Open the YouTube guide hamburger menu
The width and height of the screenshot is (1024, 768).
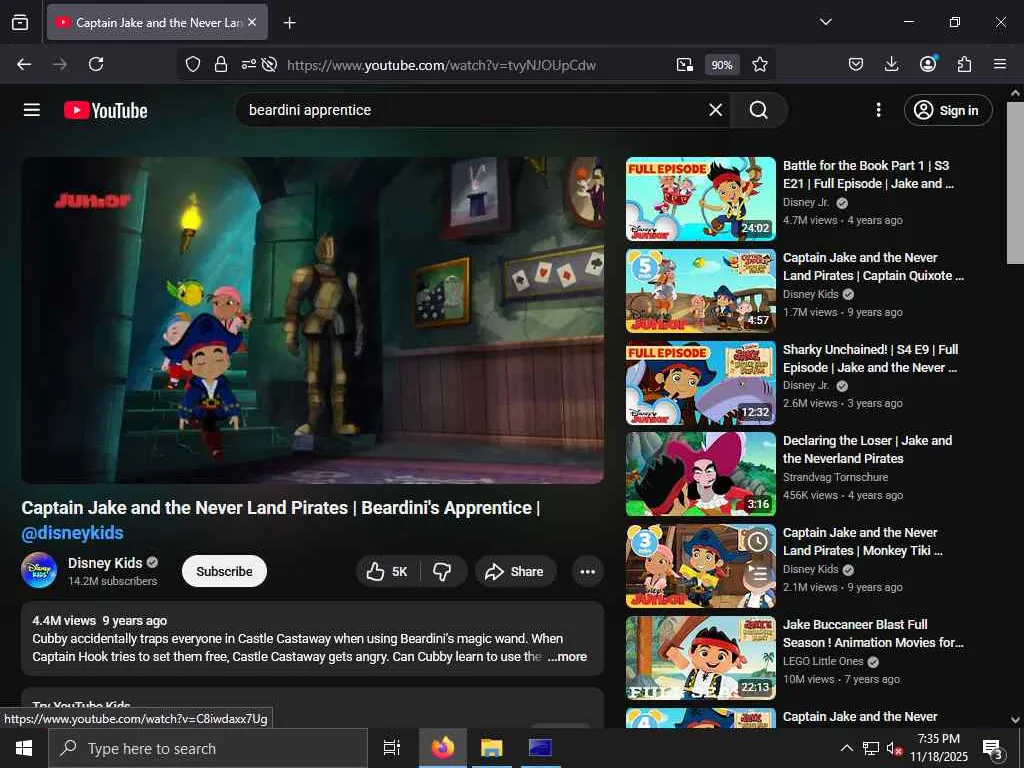click(x=31, y=110)
